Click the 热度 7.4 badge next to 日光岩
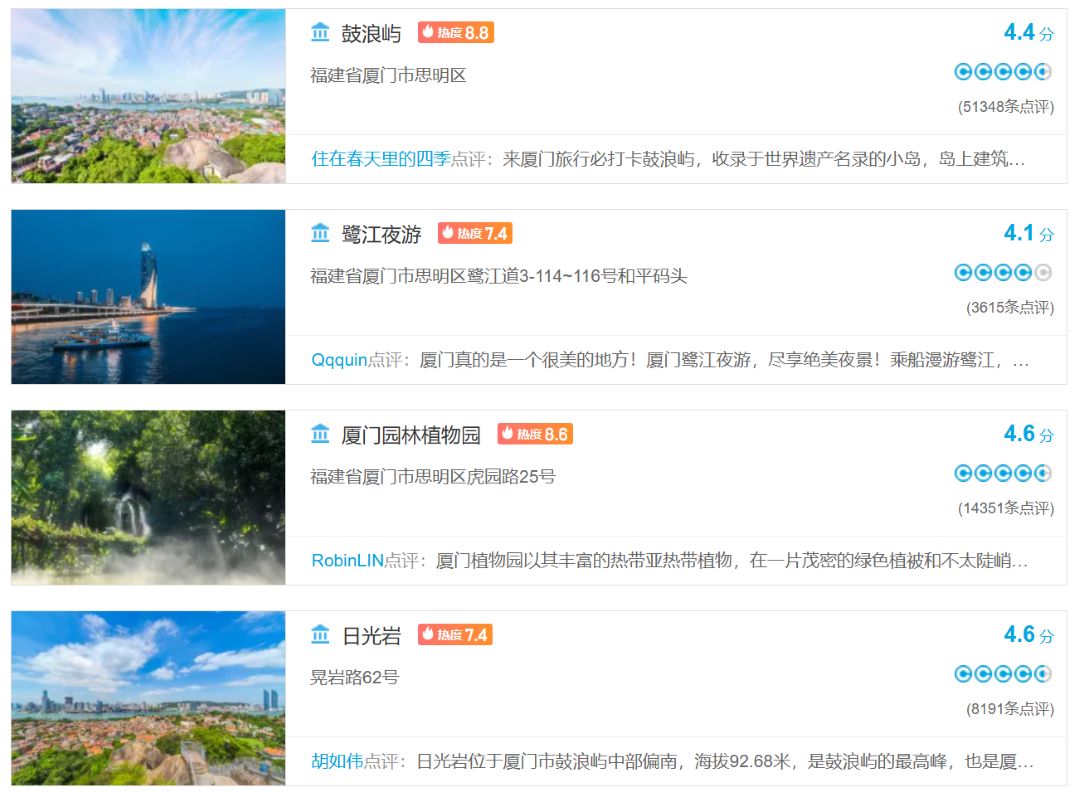Screen dimensions: 1080x793 (455, 635)
